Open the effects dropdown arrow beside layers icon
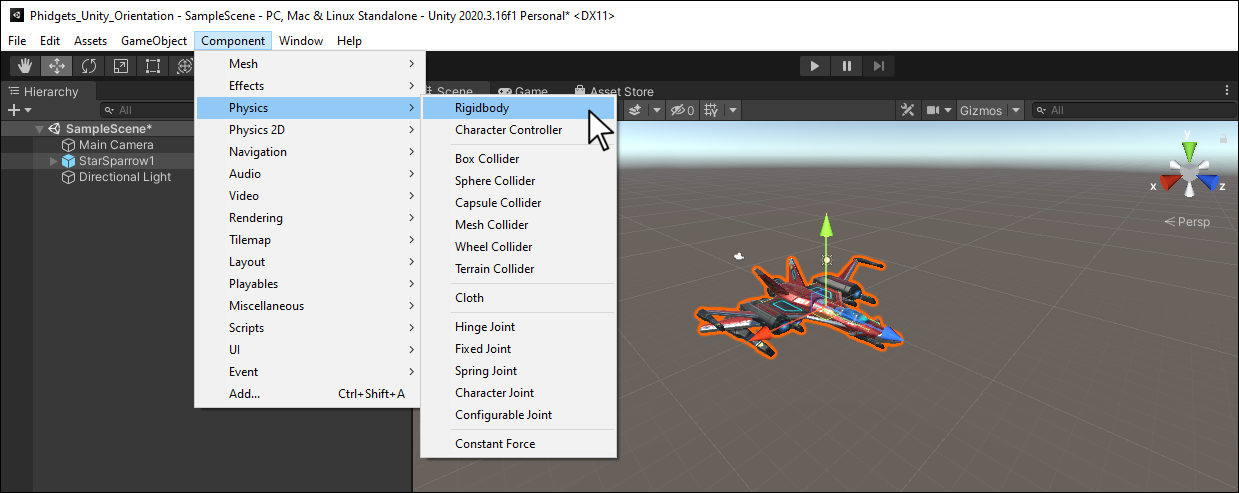The image size is (1239, 493). click(x=657, y=110)
